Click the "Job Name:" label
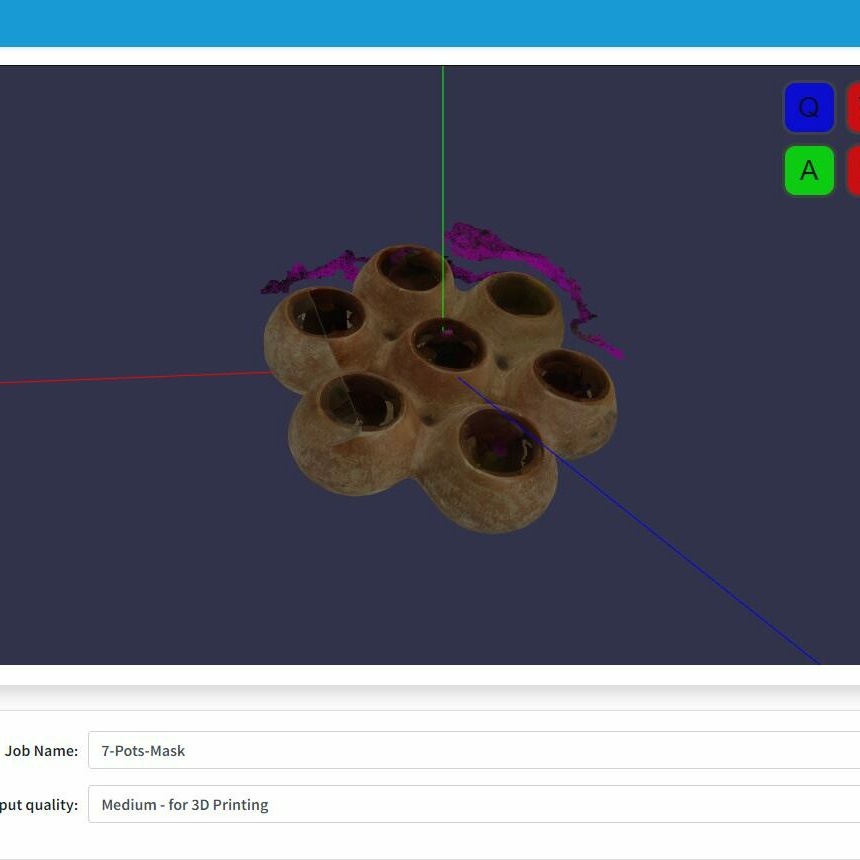Viewport: 860px width, 860px height. (x=41, y=750)
